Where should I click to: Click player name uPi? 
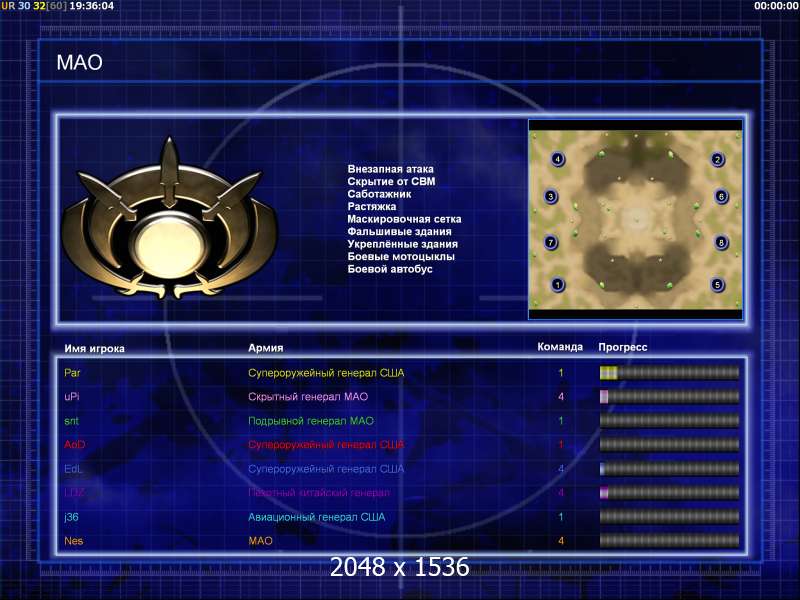pos(71,396)
